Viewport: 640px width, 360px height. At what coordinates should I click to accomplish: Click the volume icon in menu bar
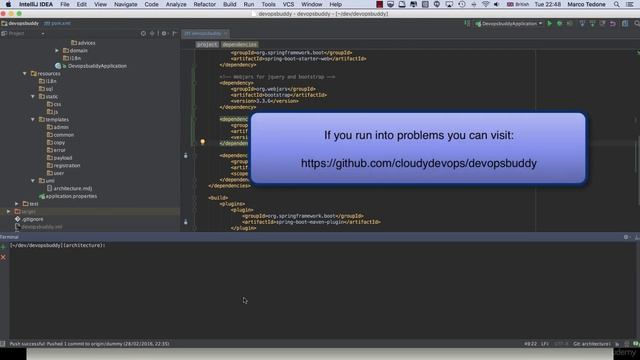tap(496, 4)
